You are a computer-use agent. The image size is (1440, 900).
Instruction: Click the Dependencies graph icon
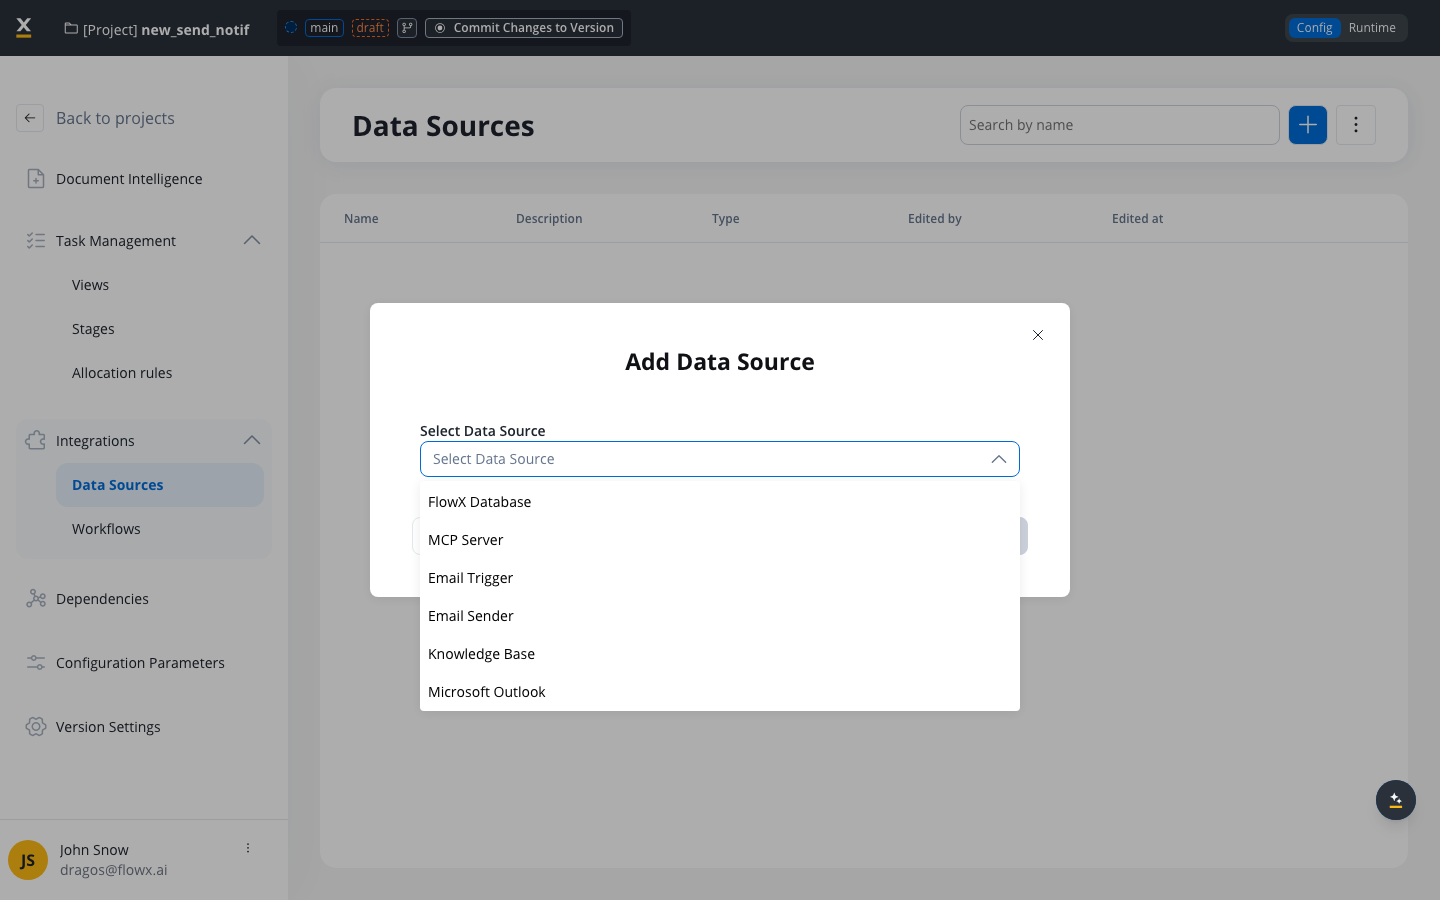tap(36, 599)
